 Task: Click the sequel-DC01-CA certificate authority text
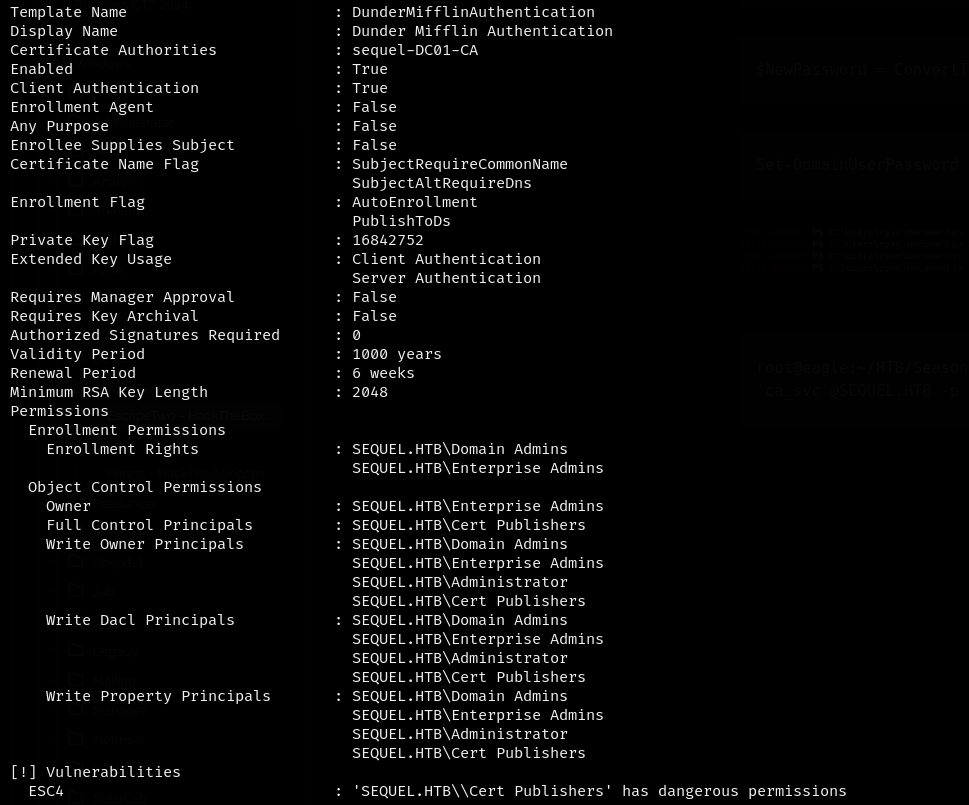click(415, 50)
